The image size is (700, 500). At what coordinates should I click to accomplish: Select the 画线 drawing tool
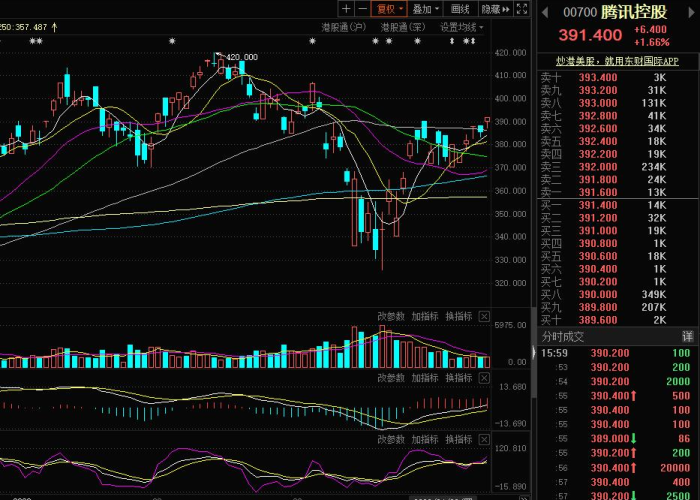[460, 9]
